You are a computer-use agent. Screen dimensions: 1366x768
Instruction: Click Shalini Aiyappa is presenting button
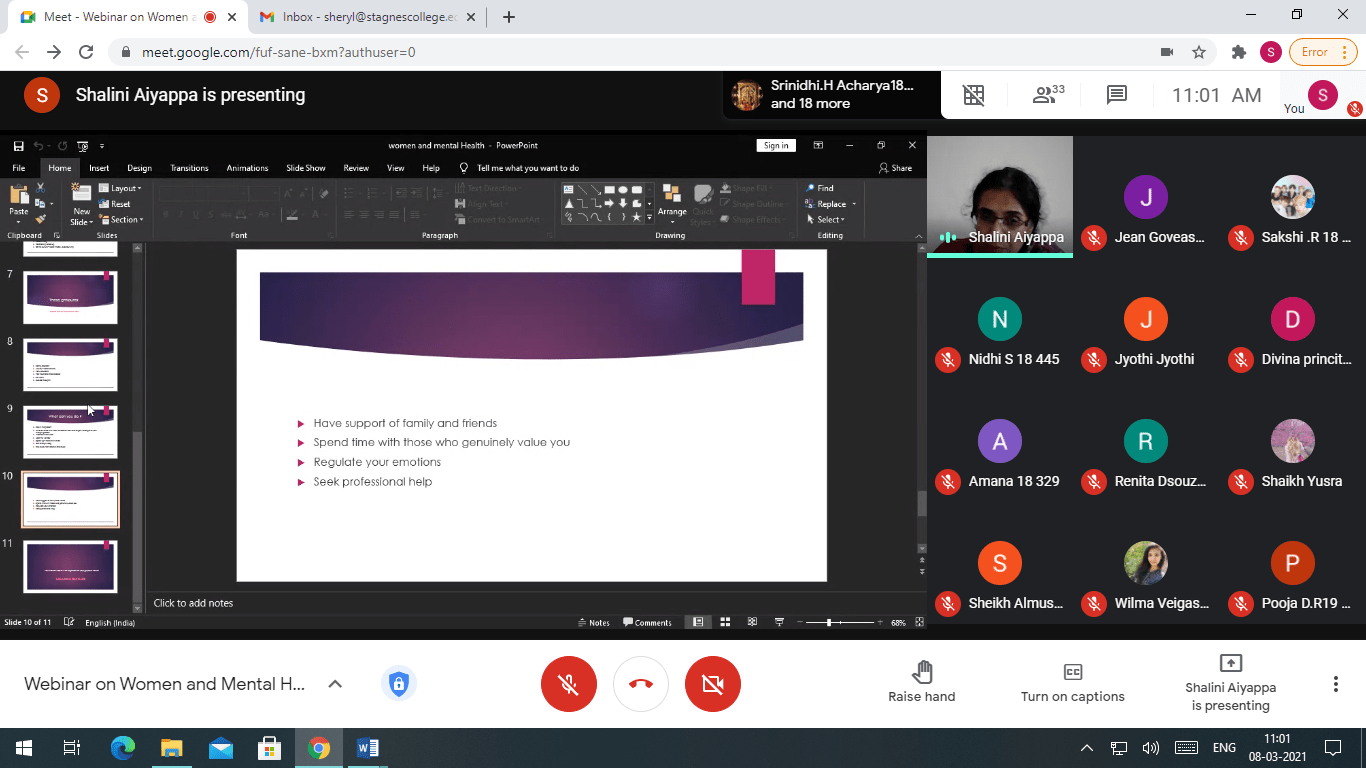pos(1230,682)
